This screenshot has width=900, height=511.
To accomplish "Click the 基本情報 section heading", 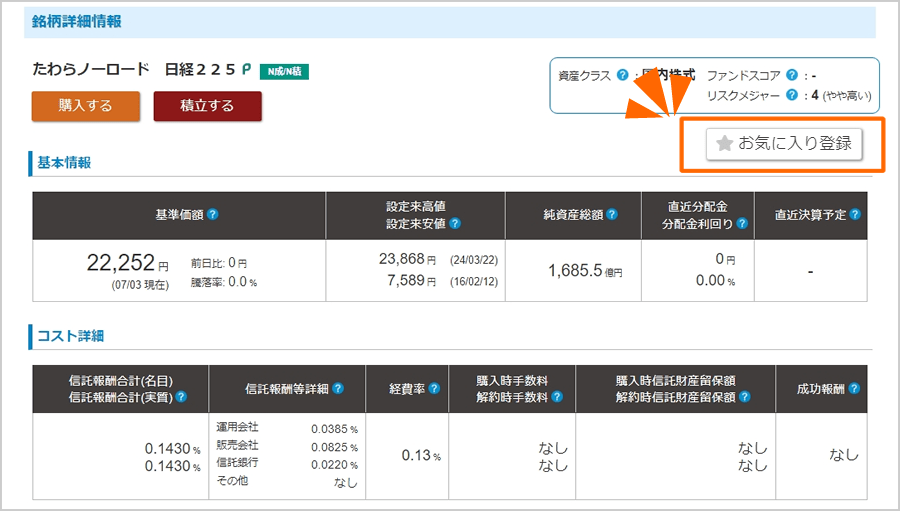I will (64, 163).
